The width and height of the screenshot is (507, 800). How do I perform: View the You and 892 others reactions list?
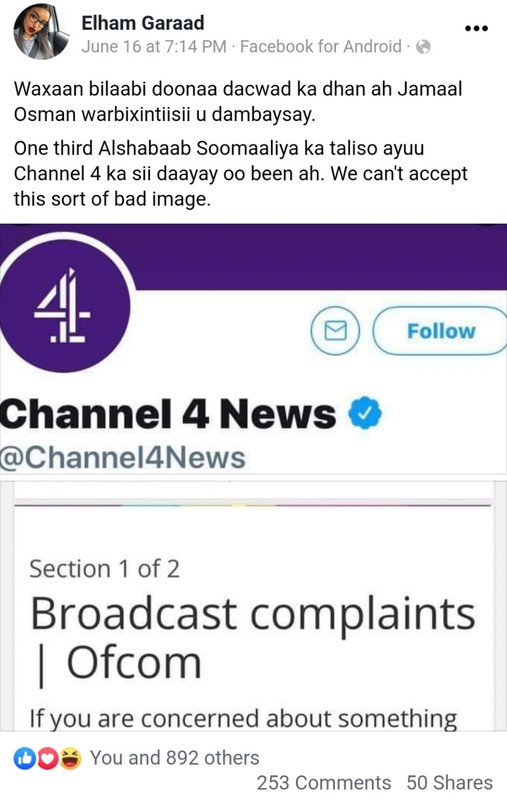[x=175, y=758]
